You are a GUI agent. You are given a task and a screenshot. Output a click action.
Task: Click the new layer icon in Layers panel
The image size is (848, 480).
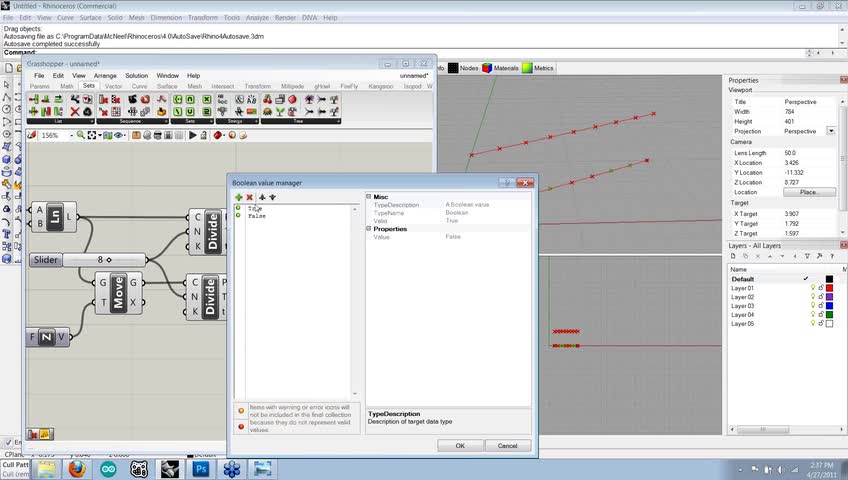733,256
